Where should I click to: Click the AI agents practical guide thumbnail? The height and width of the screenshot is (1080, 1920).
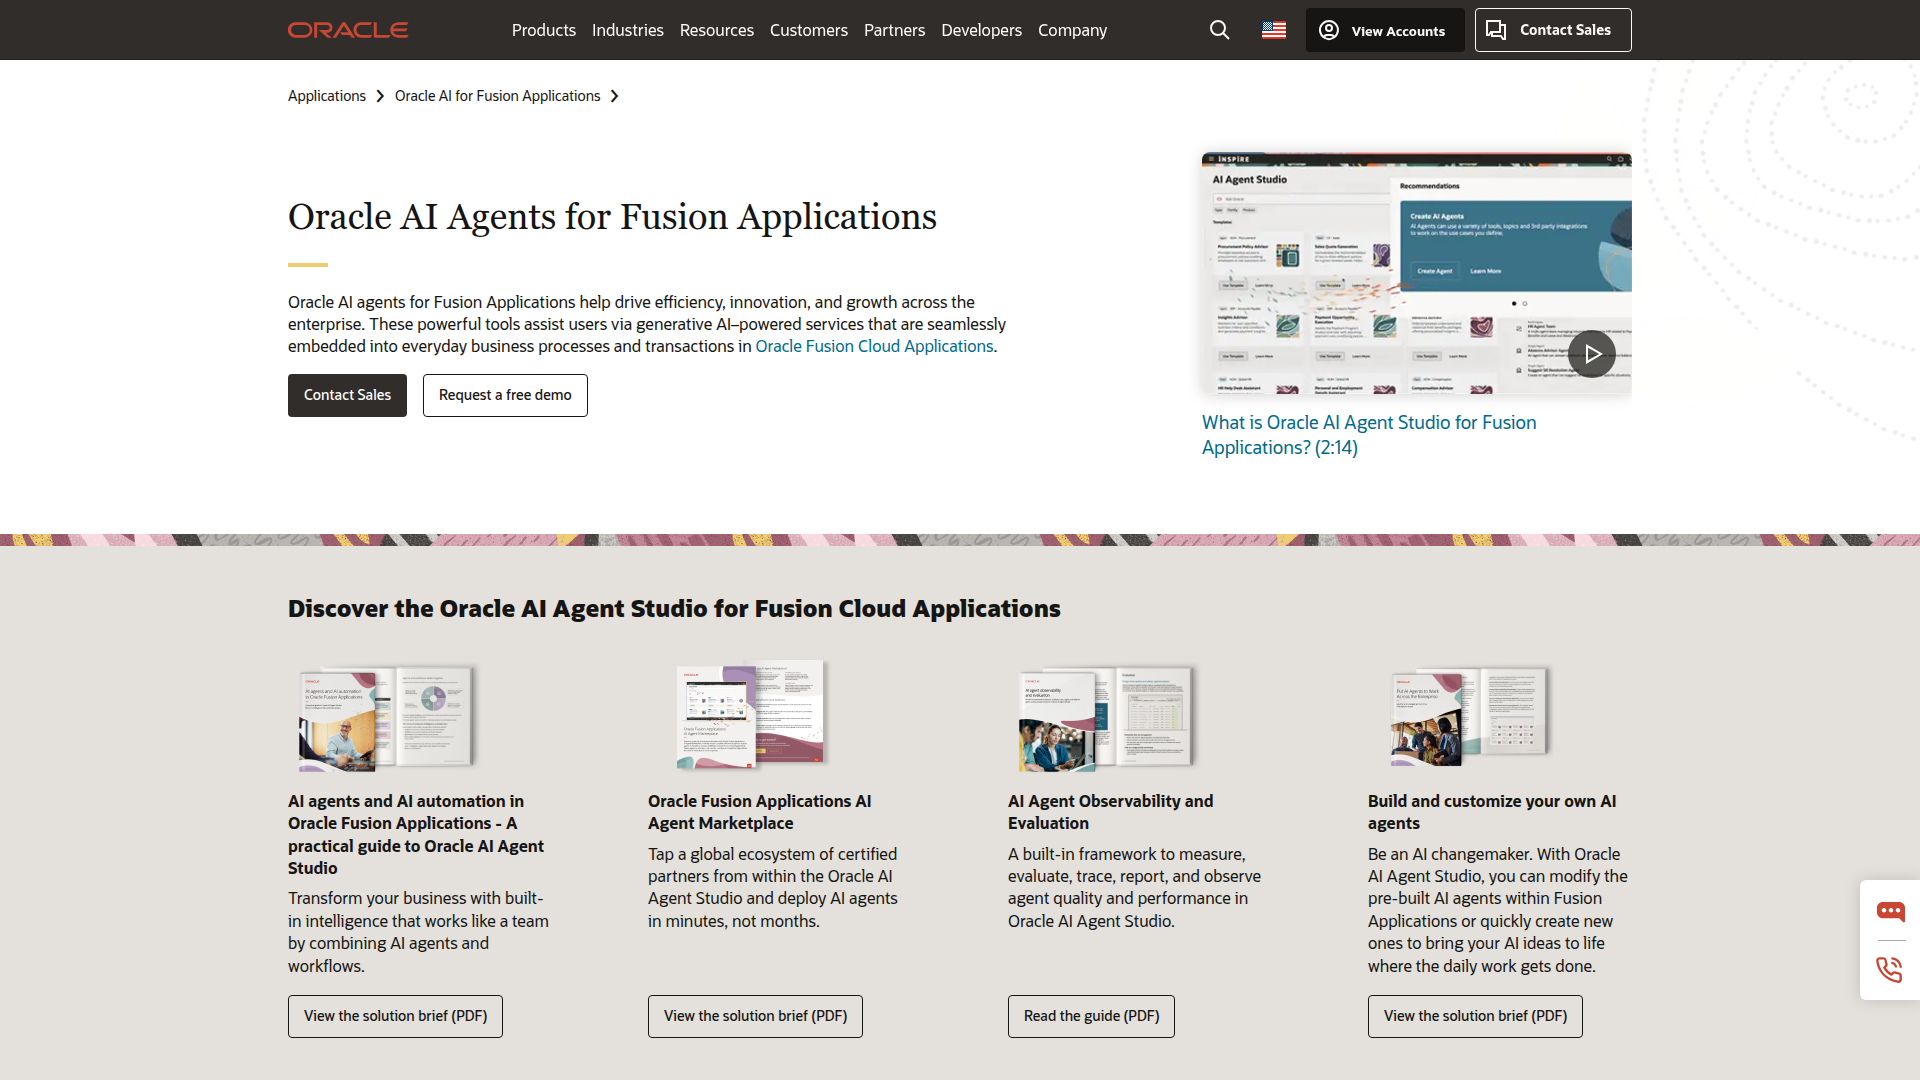click(386, 716)
